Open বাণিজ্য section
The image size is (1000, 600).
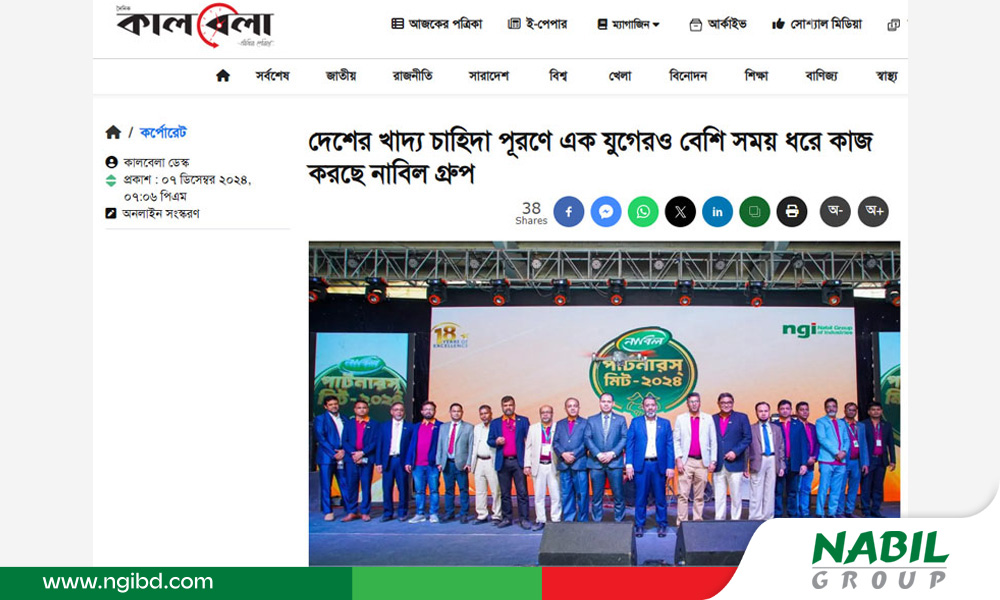click(x=821, y=76)
